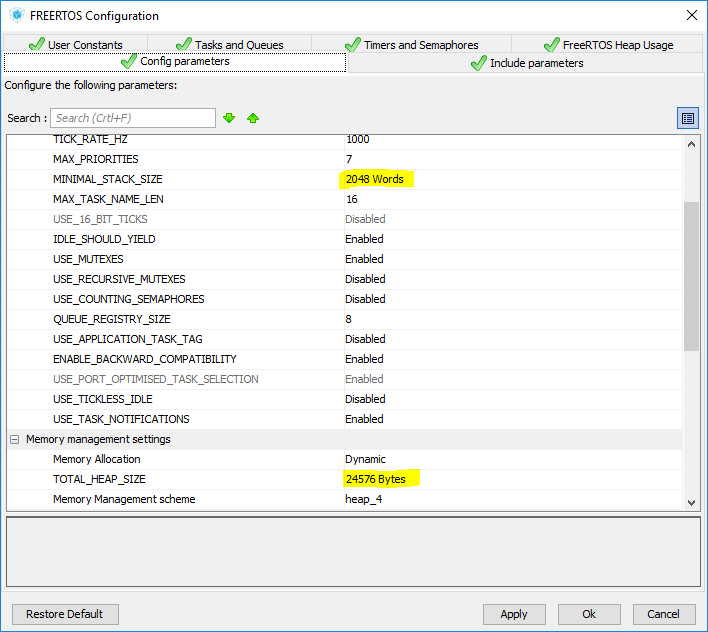Screen dimensions: 708x632
Task: Click the Restore Default button
Action: [65, 614]
